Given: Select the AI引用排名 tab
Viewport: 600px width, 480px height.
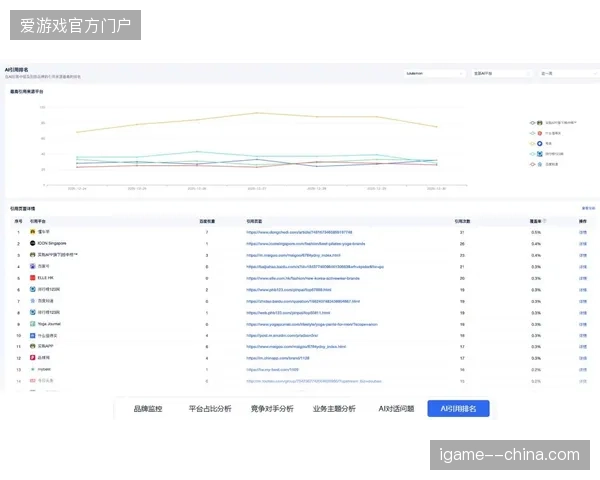Looking at the screenshot, I should tap(458, 409).
